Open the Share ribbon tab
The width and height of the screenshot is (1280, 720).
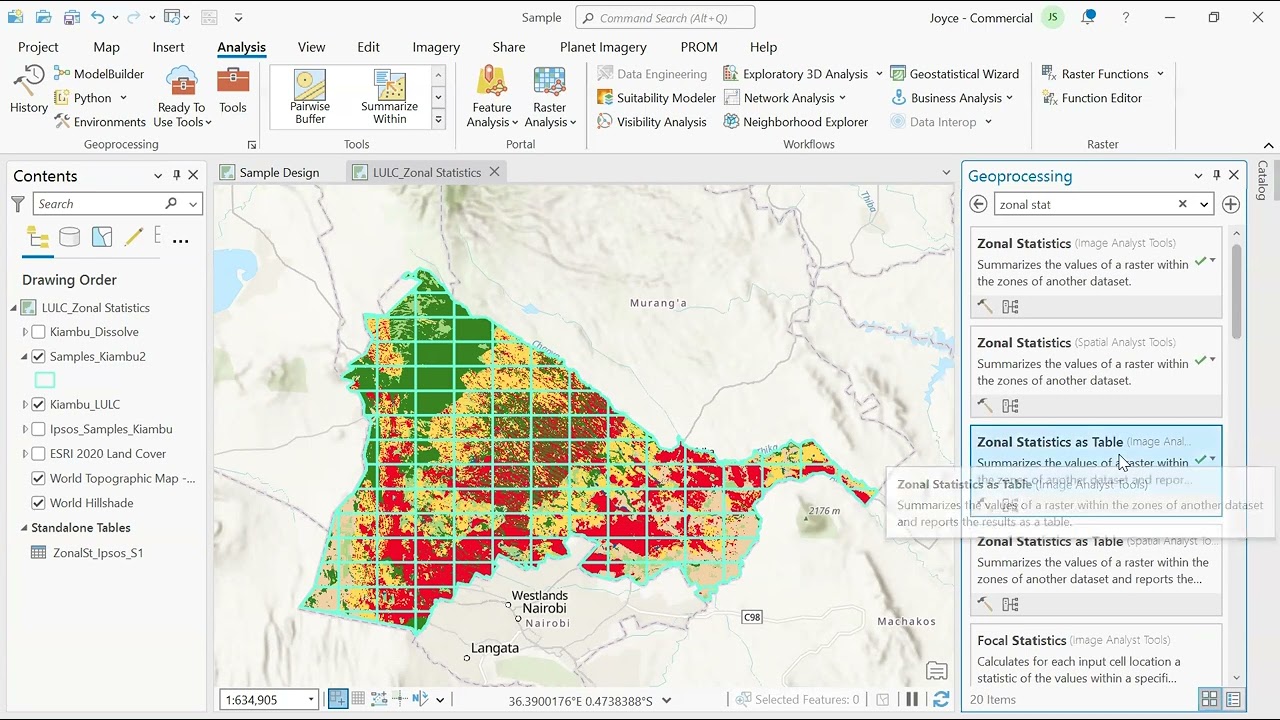click(x=508, y=47)
